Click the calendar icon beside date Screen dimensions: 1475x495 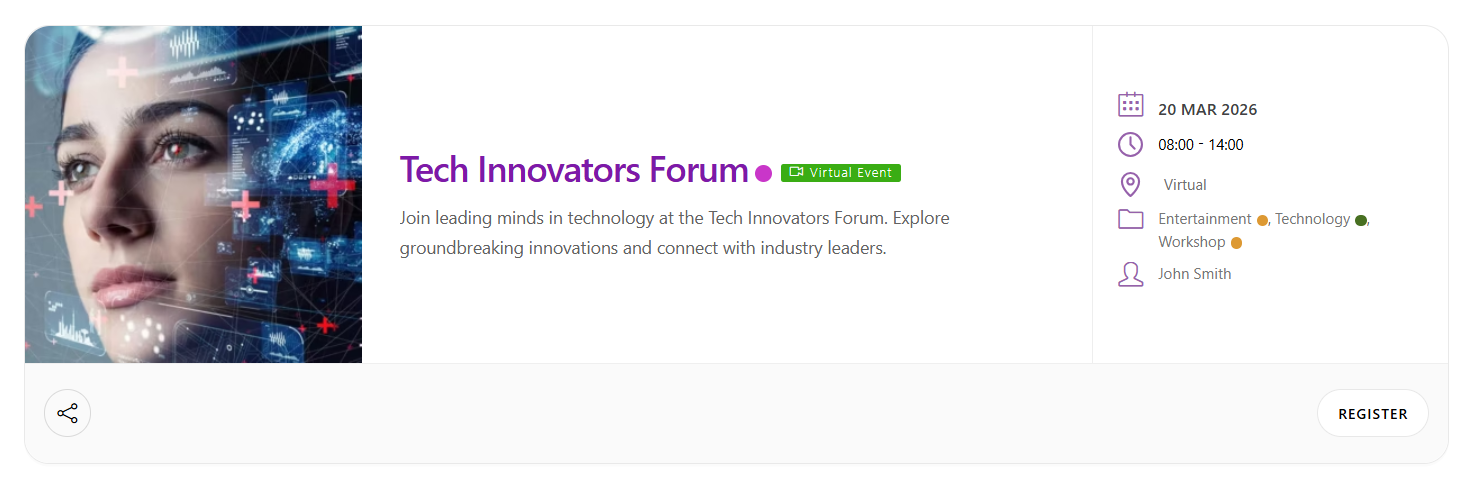click(x=1130, y=105)
